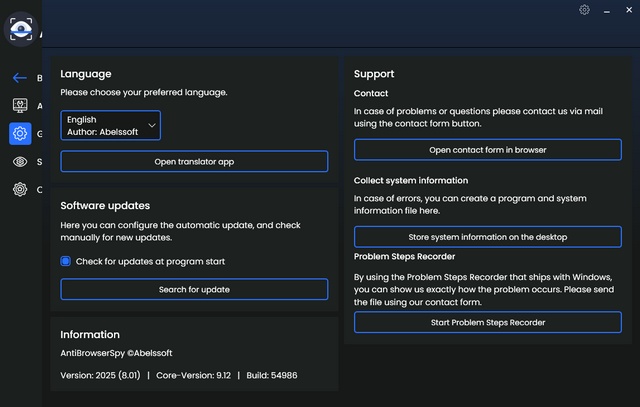Viewport: 640px width, 407px height.
Task: Start Problem Steps Recorder
Action: (487, 322)
